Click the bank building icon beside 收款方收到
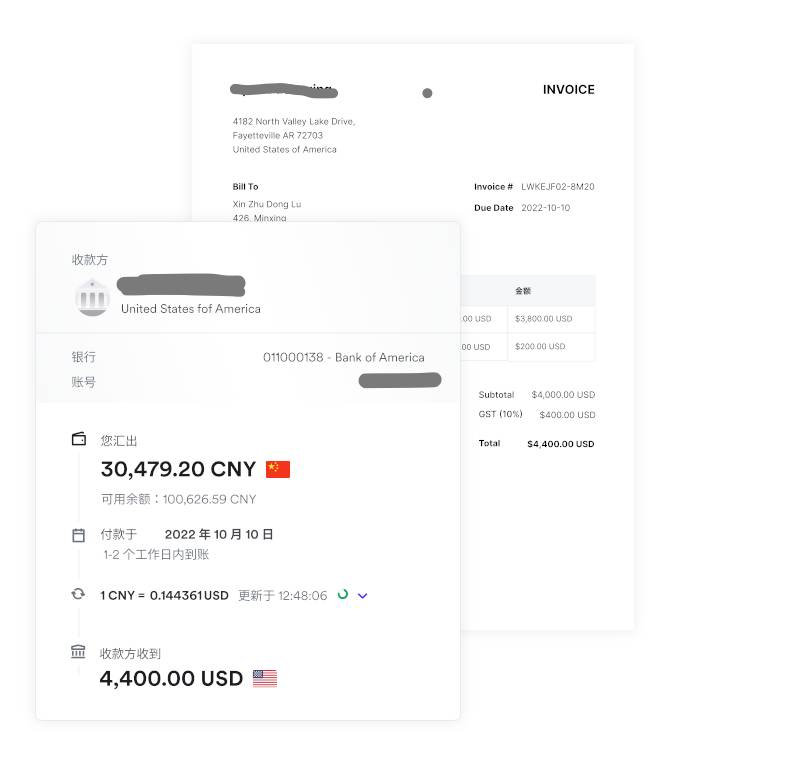Screen dimensions: 800x766 point(78,652)
